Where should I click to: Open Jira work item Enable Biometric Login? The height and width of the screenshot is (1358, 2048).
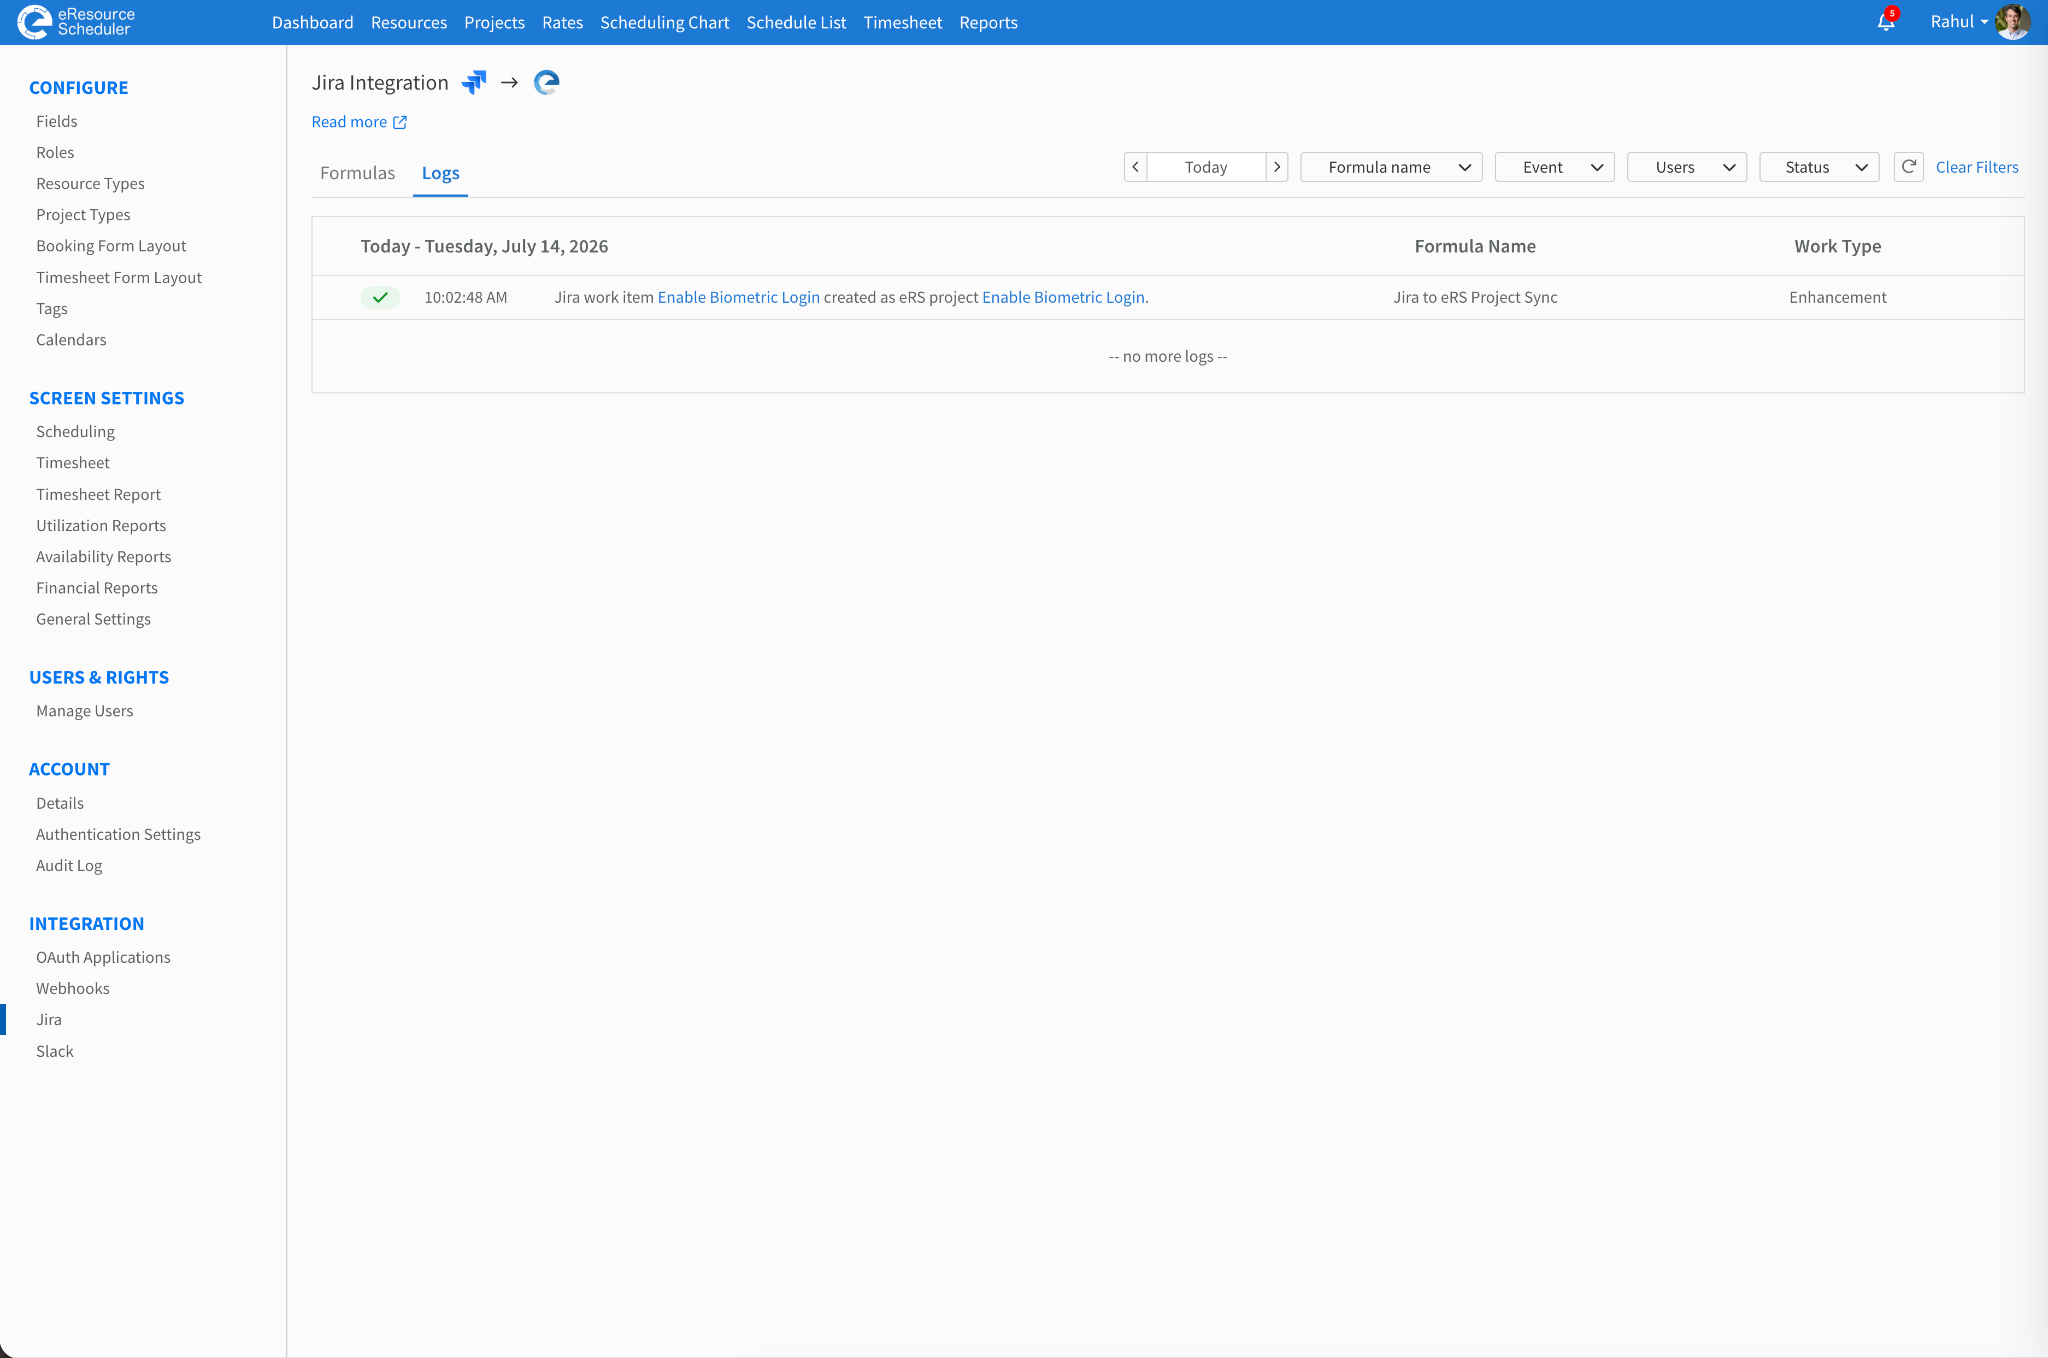(738, 297)
